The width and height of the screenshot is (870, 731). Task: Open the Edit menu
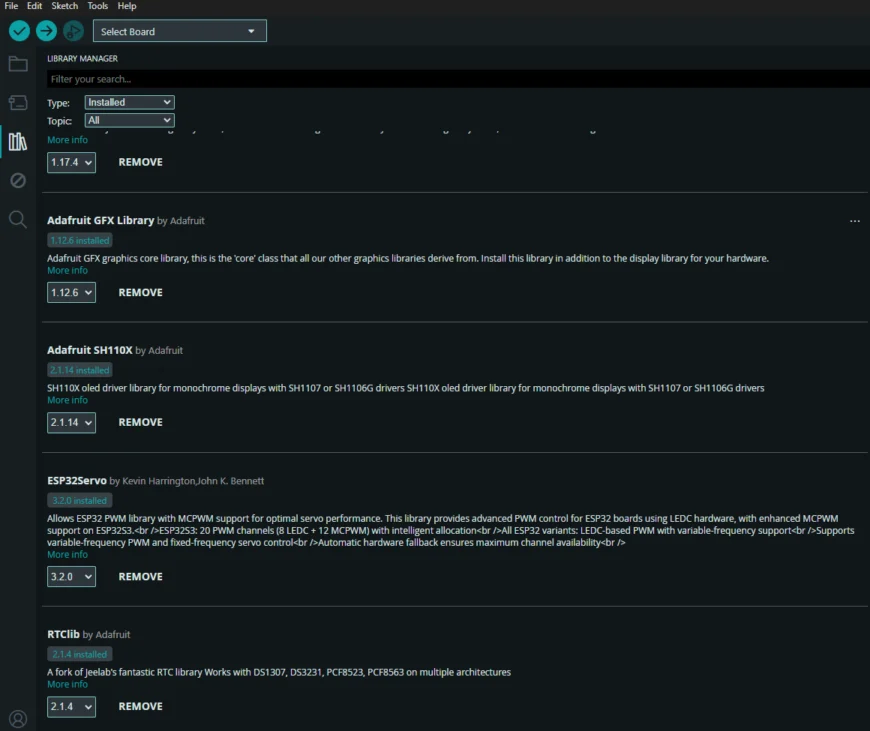pyautogui.click(x=34, y=6)
